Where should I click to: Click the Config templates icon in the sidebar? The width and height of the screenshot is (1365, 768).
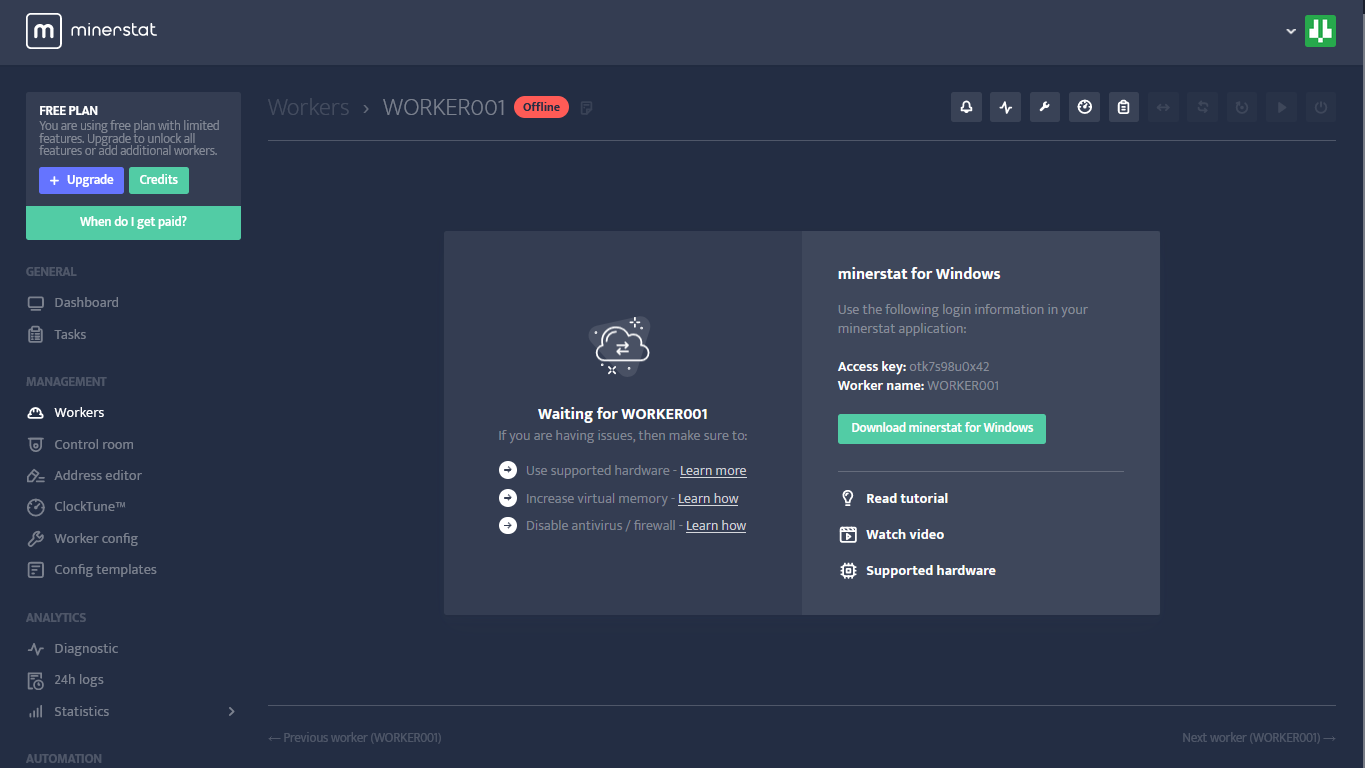pos(36,570)
